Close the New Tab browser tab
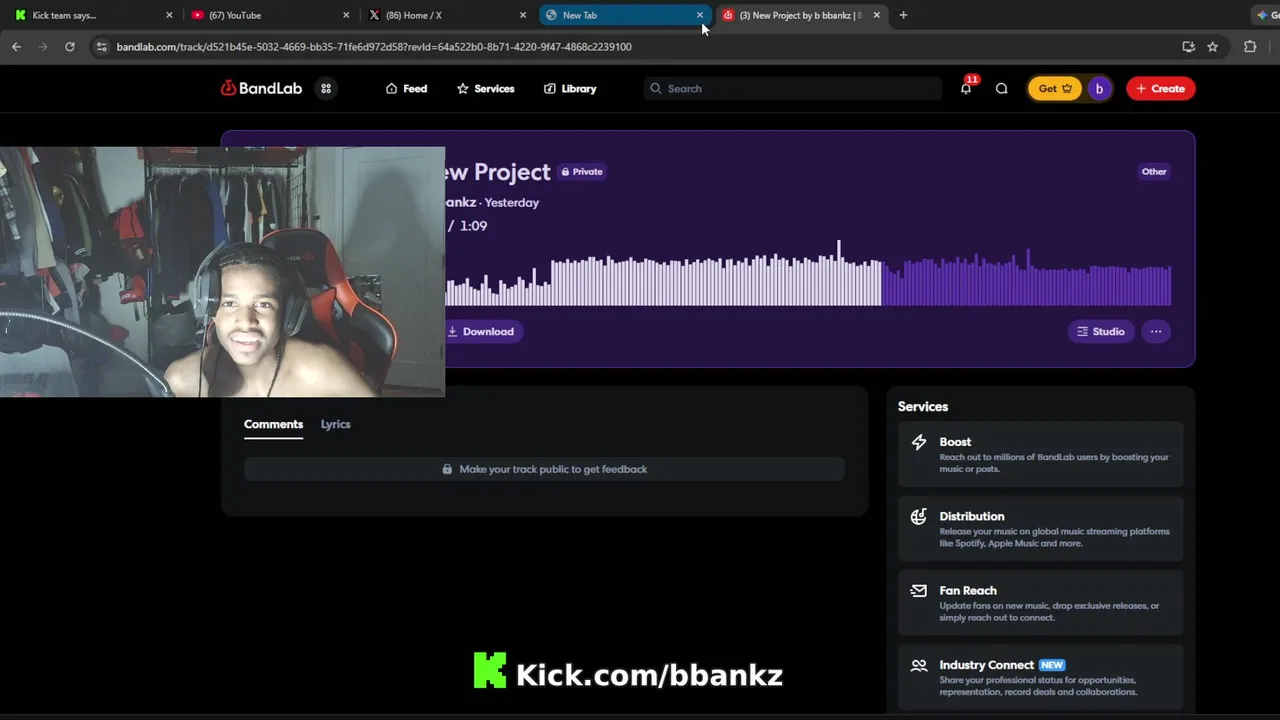The height and width of the screenshot is (720, 1280). click(x=700, y=15)
